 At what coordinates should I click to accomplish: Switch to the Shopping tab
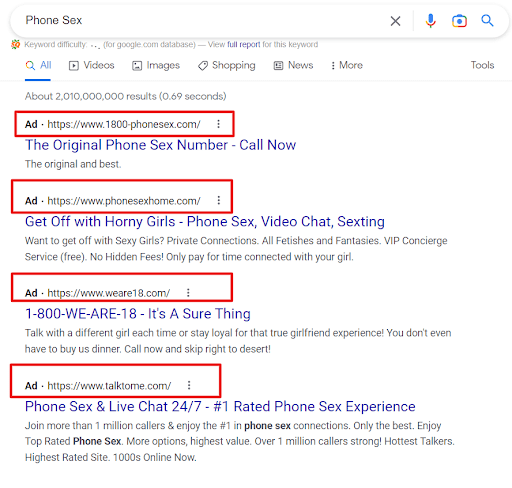(x=227, y=65)
